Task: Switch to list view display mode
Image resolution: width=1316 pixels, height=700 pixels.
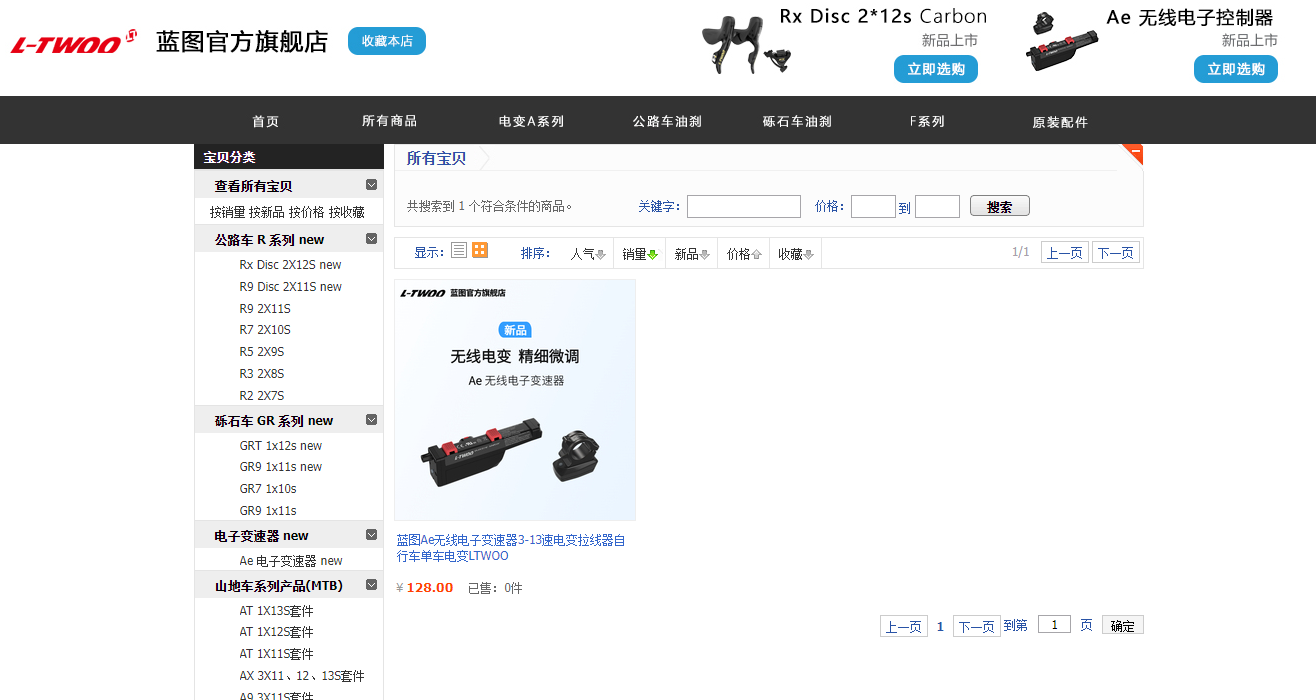Action: (458, 250)
